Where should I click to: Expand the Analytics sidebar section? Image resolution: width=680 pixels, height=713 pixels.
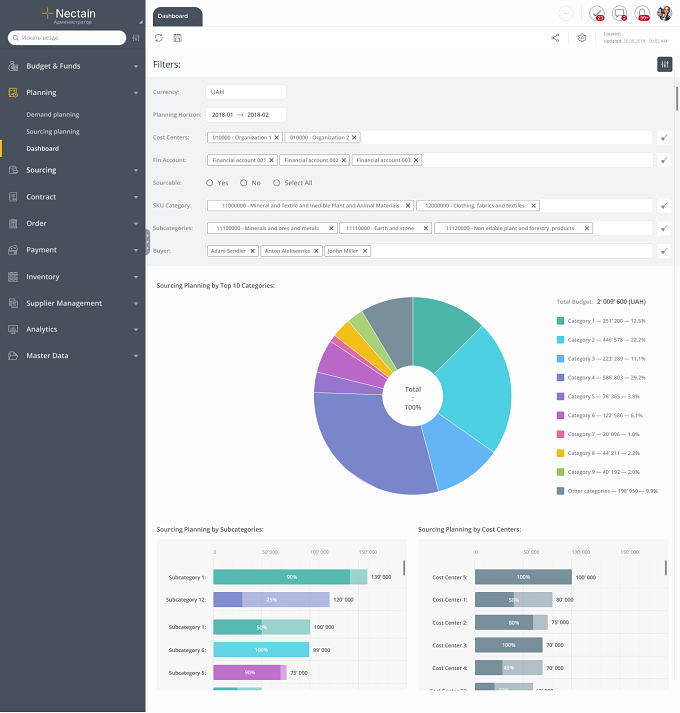[73, 329]
